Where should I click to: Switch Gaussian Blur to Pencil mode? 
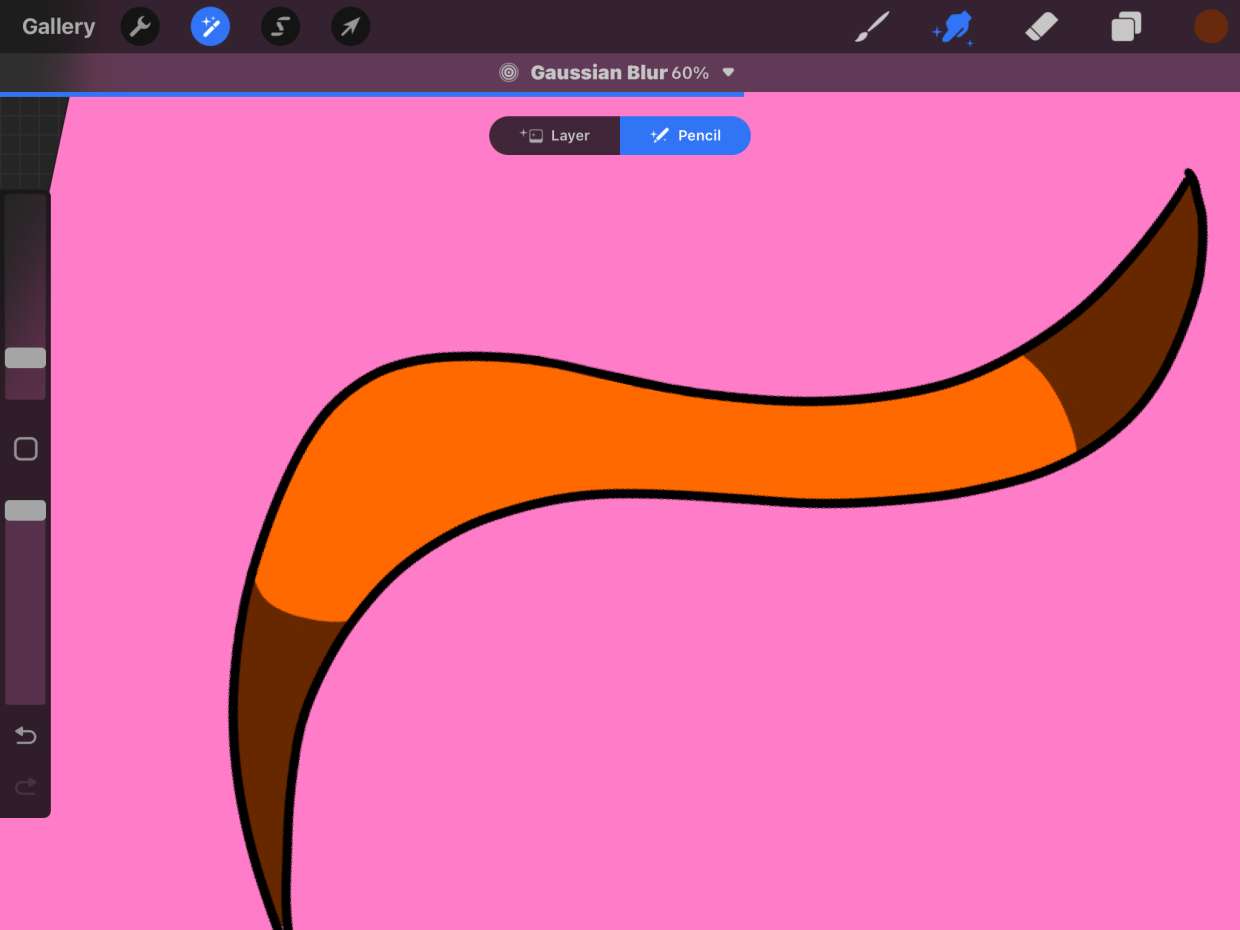coord(685,136)
